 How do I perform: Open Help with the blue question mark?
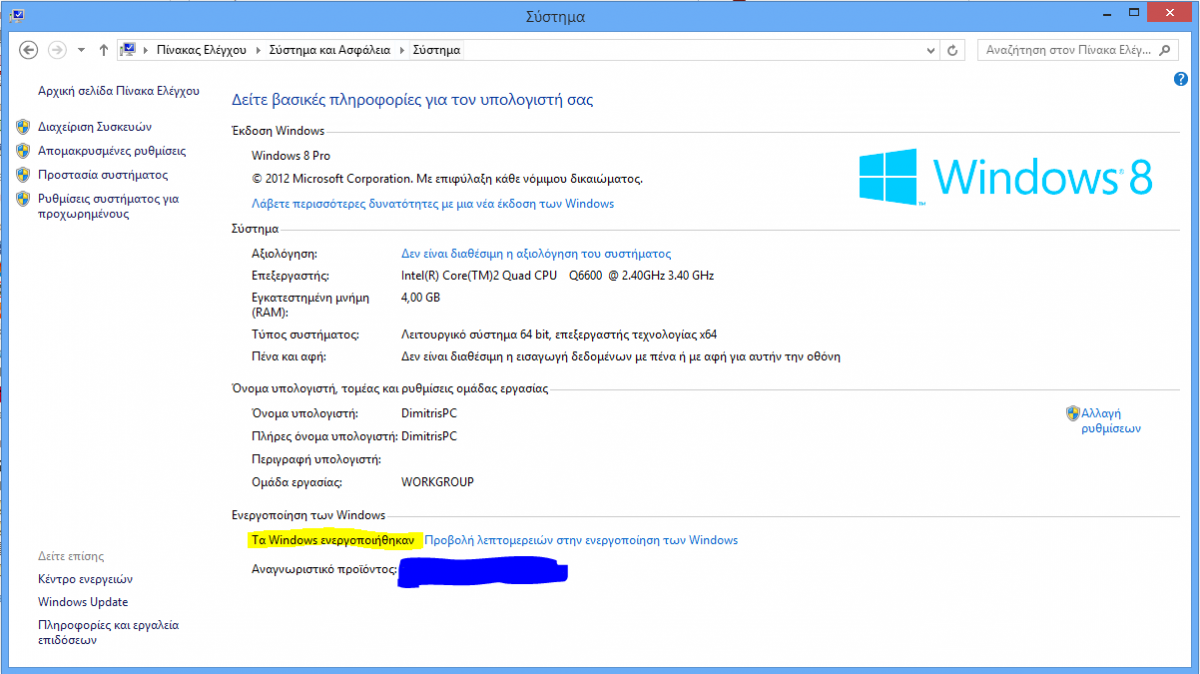(1181, 79)
